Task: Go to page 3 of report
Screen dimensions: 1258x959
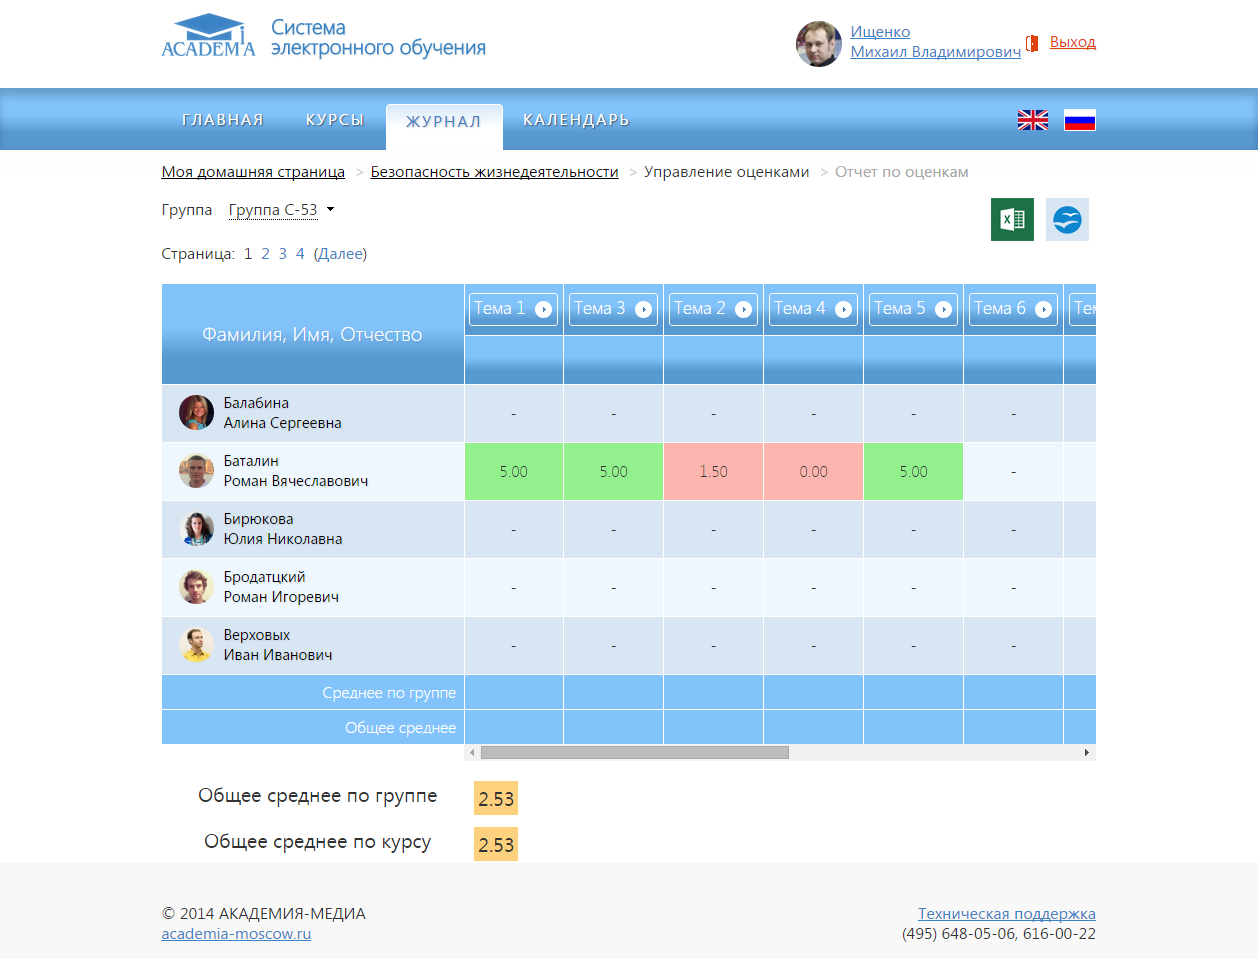Action: pyautogui.click(x=283, y=254)
